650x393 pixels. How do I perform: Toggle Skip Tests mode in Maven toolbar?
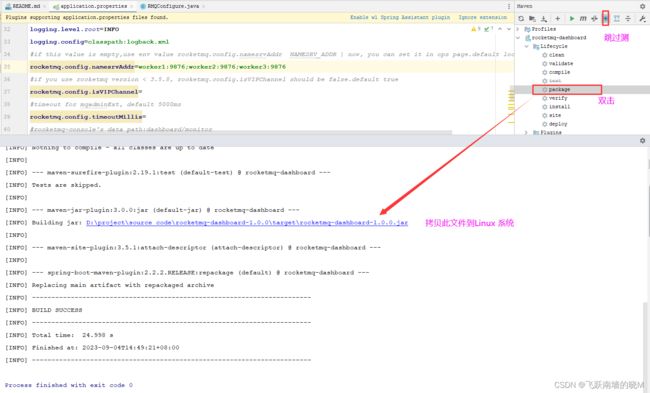[x=606, y=19]
